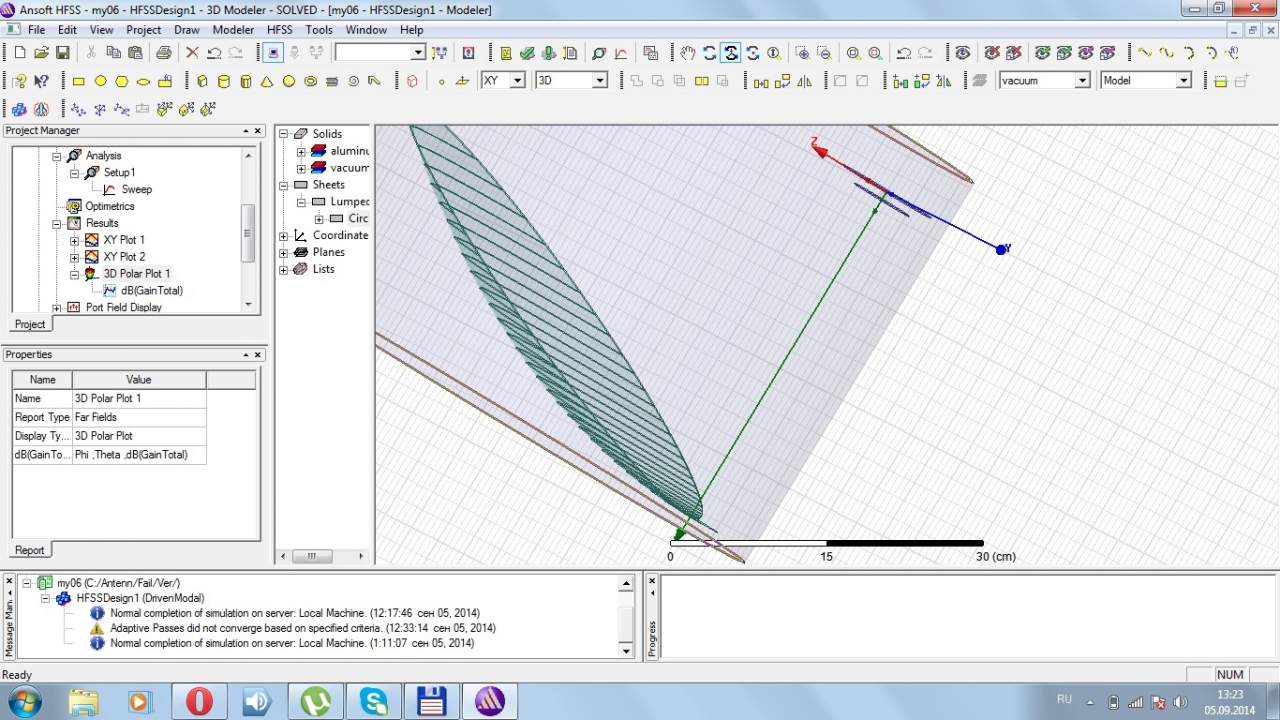Toggle the Hide/Show objects eye icon
Viewport: 1280px width, 720px height.
pyautogui.click(x=962, y=53)
